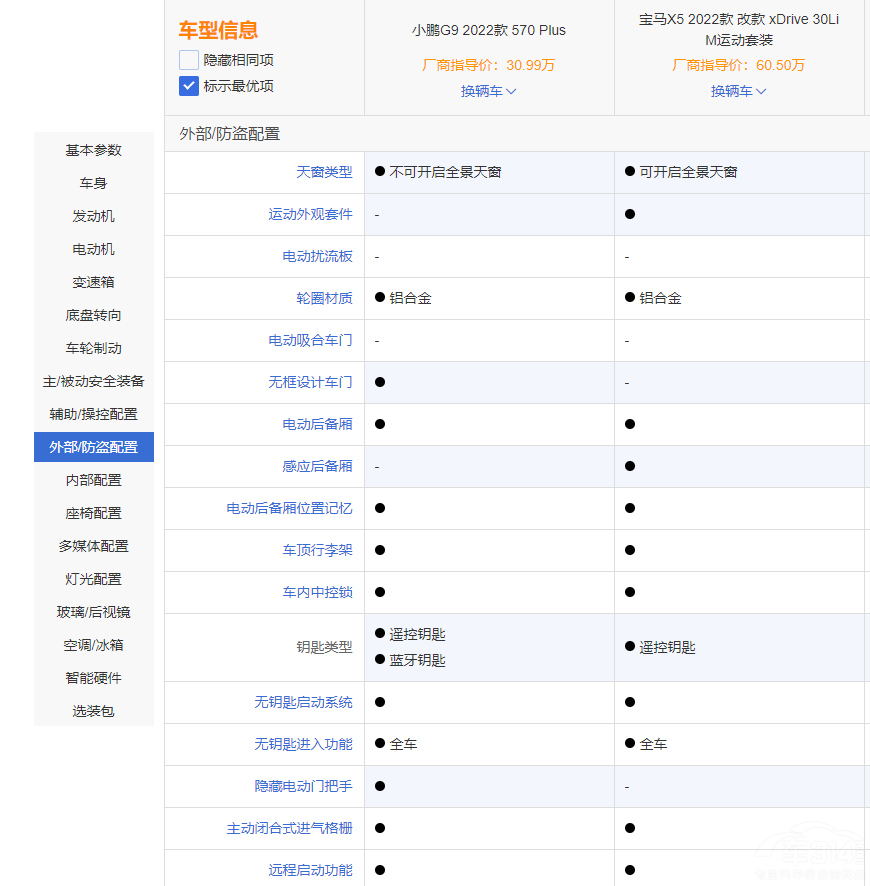This screenshot has width=870, height=886.
Task: Go to 发动机 section
Action: [94, 216]
